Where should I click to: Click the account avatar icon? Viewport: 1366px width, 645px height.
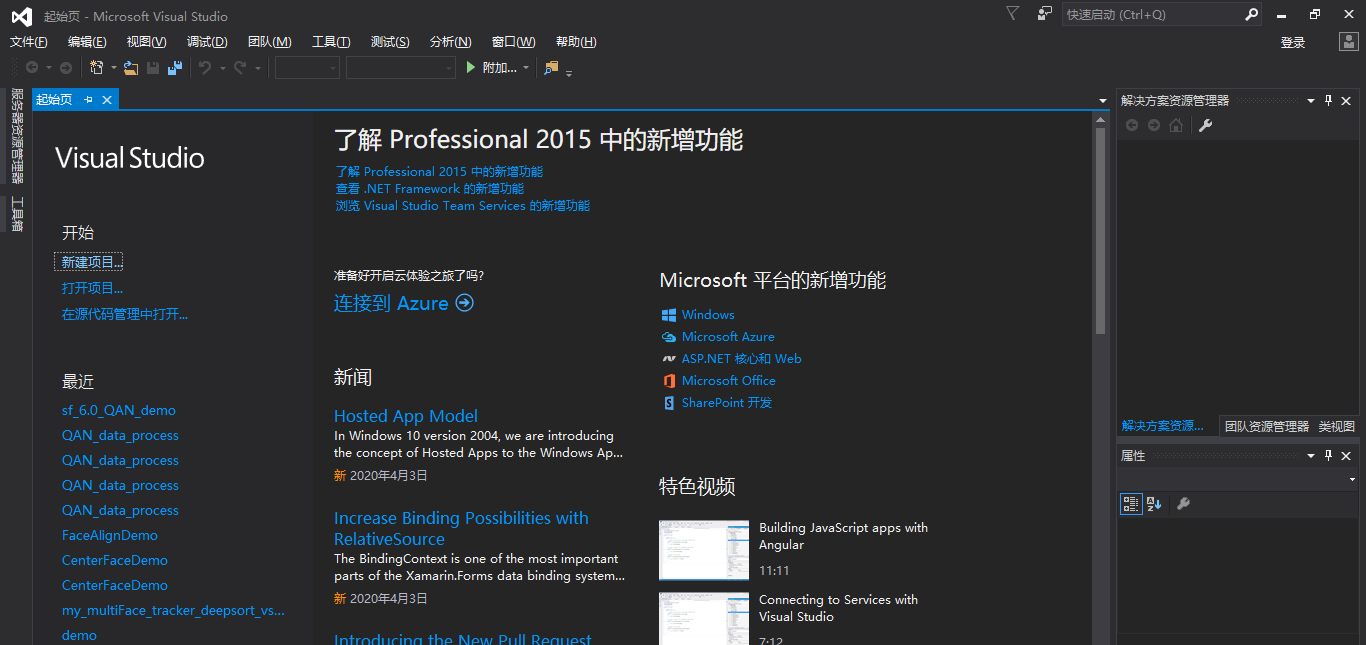click(x=1348, y=42)
